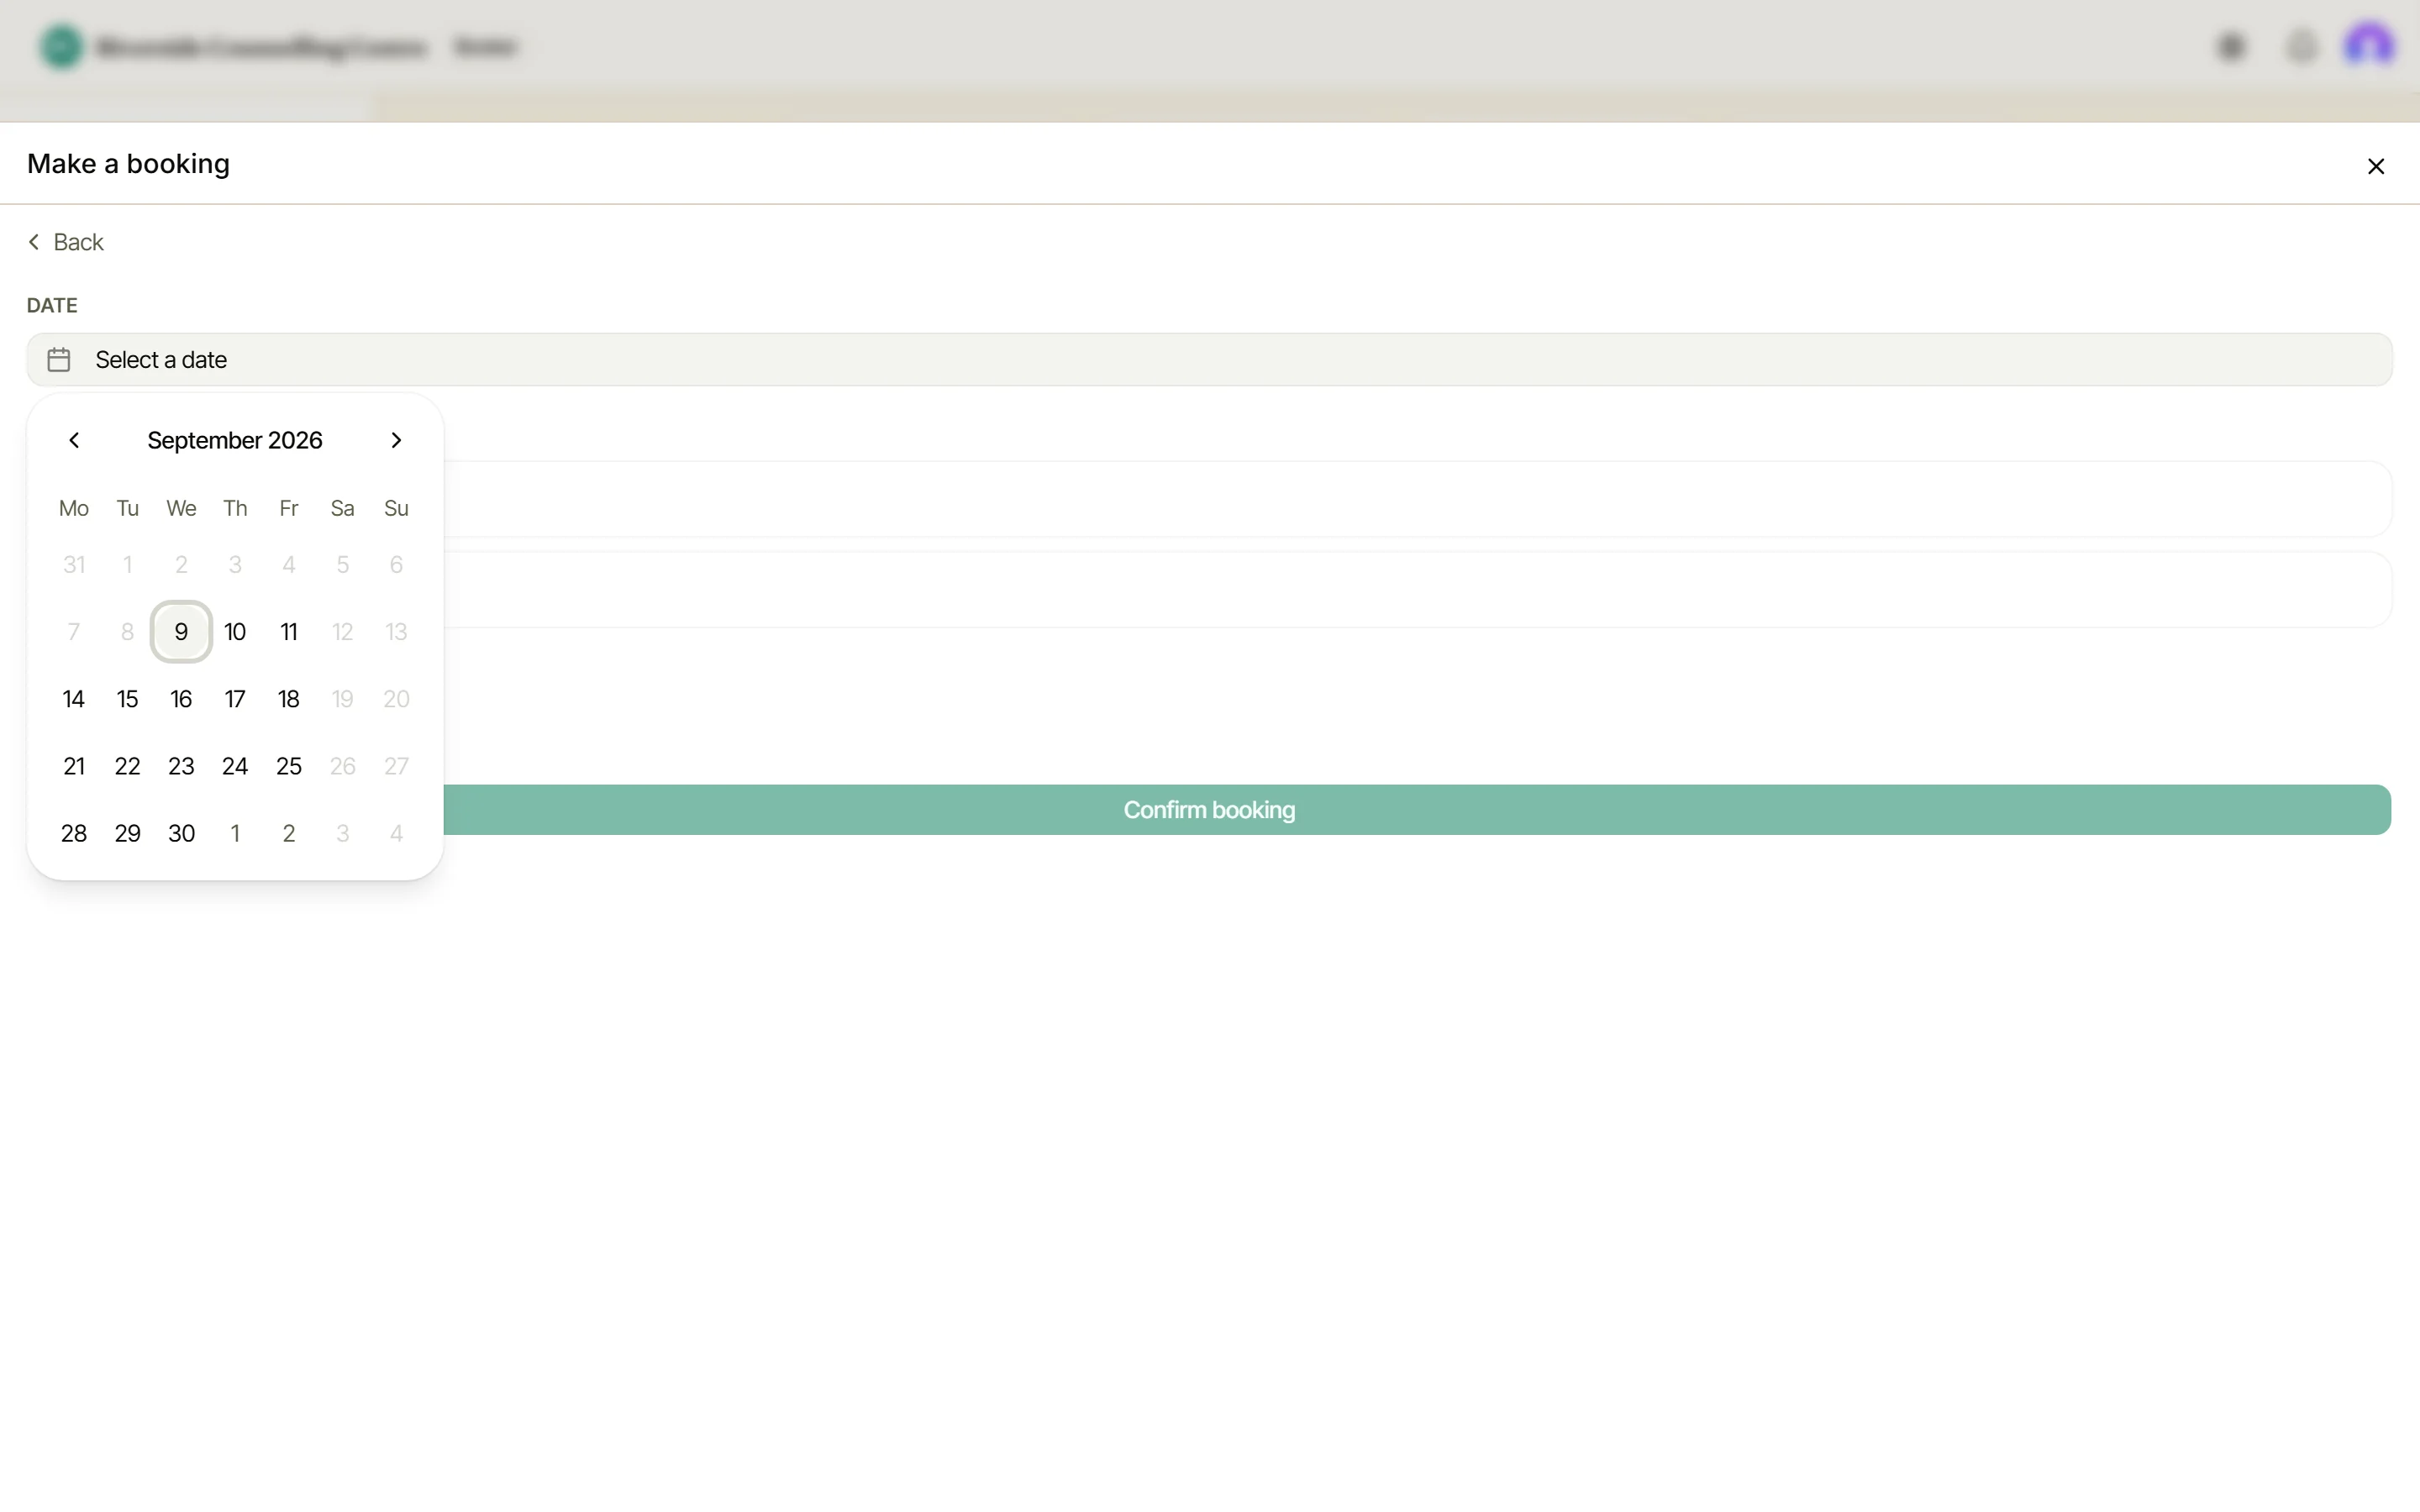Close the Make a booking dialog
2420x1512 pixels.
tap(2376, 166)
